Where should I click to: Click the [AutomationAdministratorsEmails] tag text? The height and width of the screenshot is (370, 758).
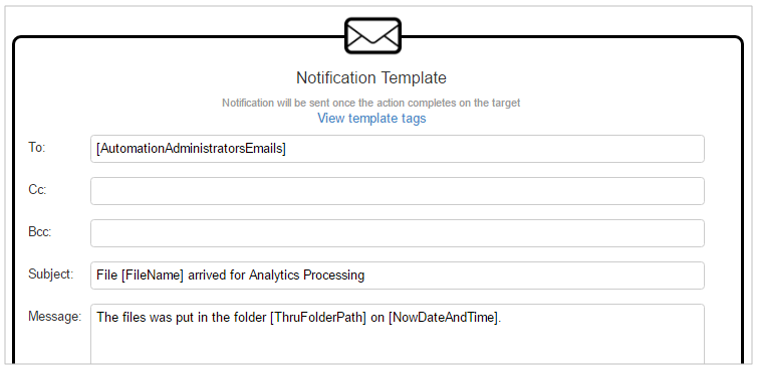click(191, 149)
